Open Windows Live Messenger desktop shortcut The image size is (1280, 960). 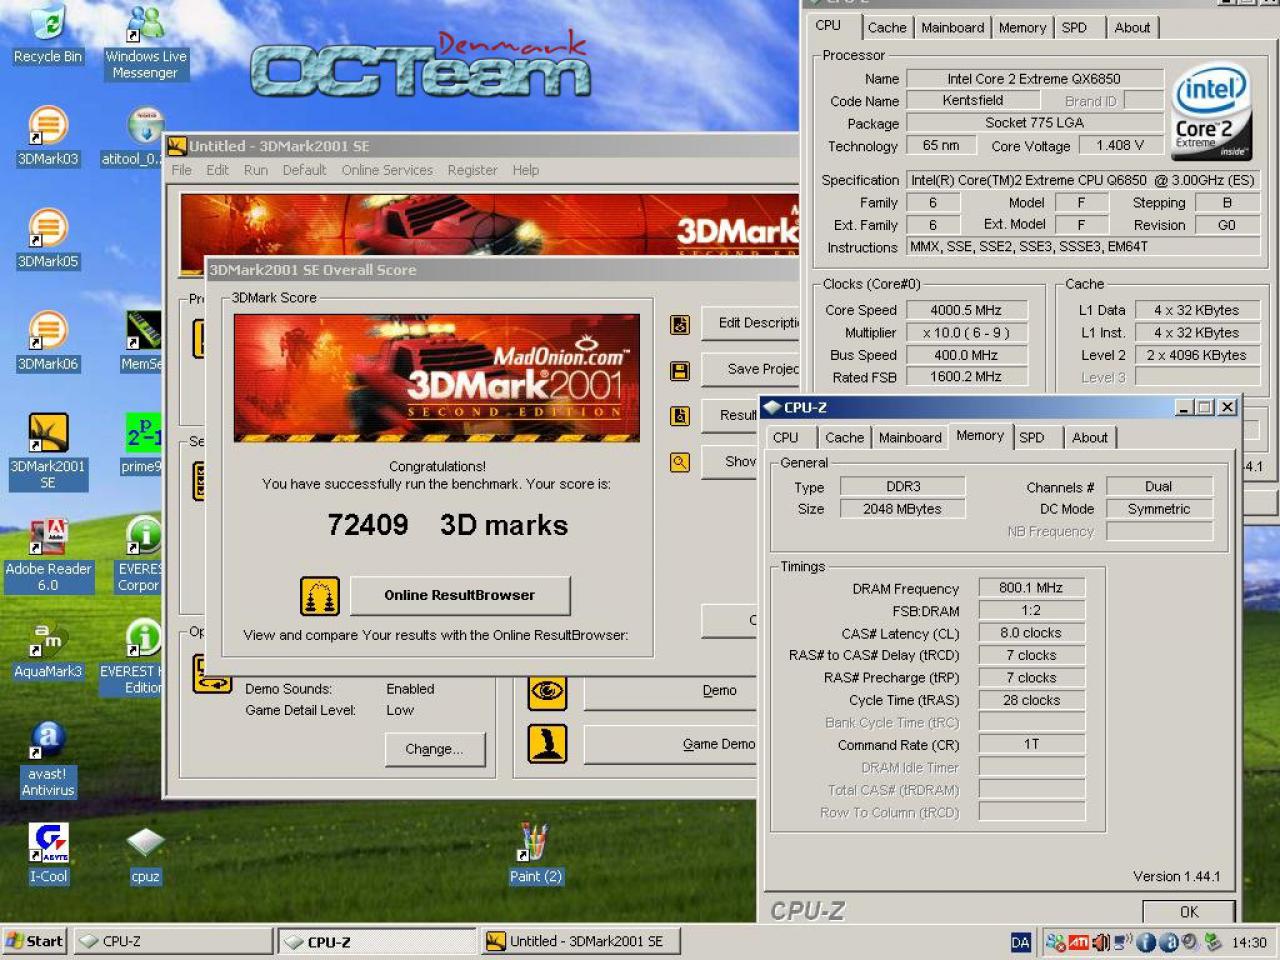[145, 42]
